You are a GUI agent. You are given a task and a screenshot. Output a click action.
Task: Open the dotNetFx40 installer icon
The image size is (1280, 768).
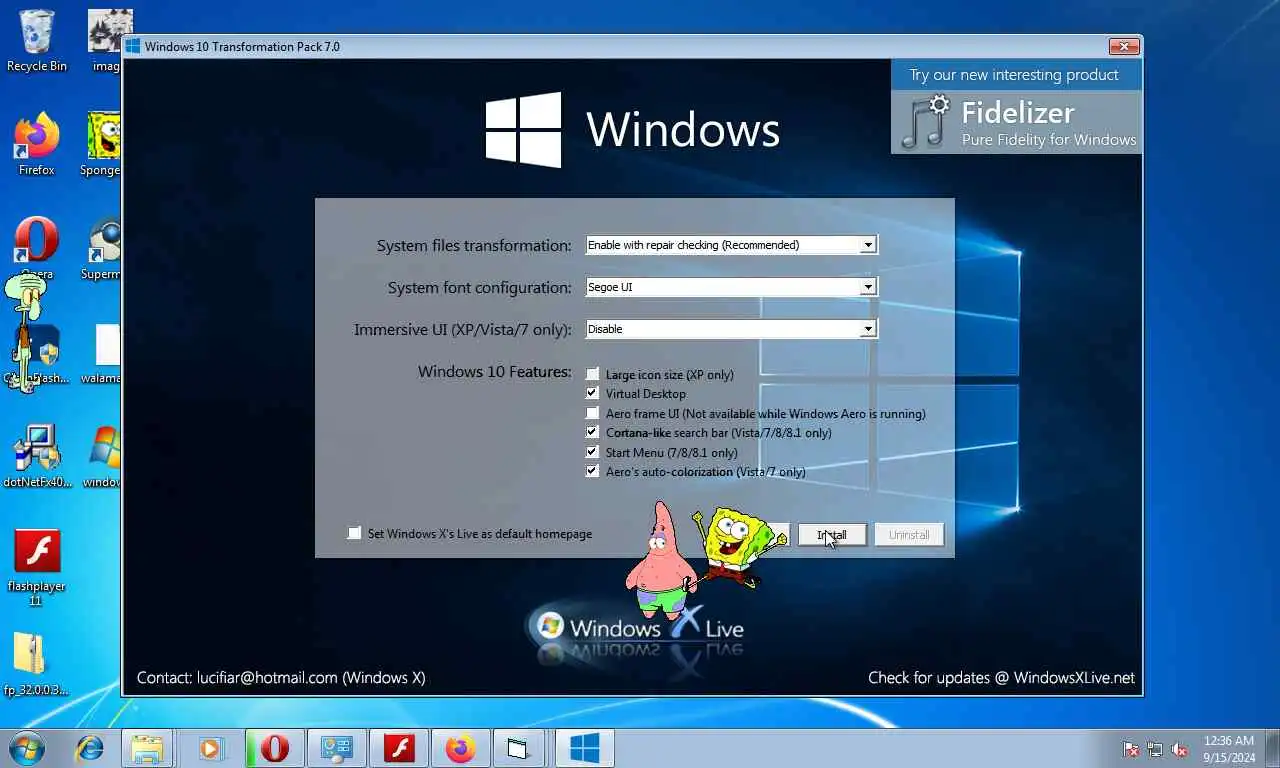click(x=37, y=456)
